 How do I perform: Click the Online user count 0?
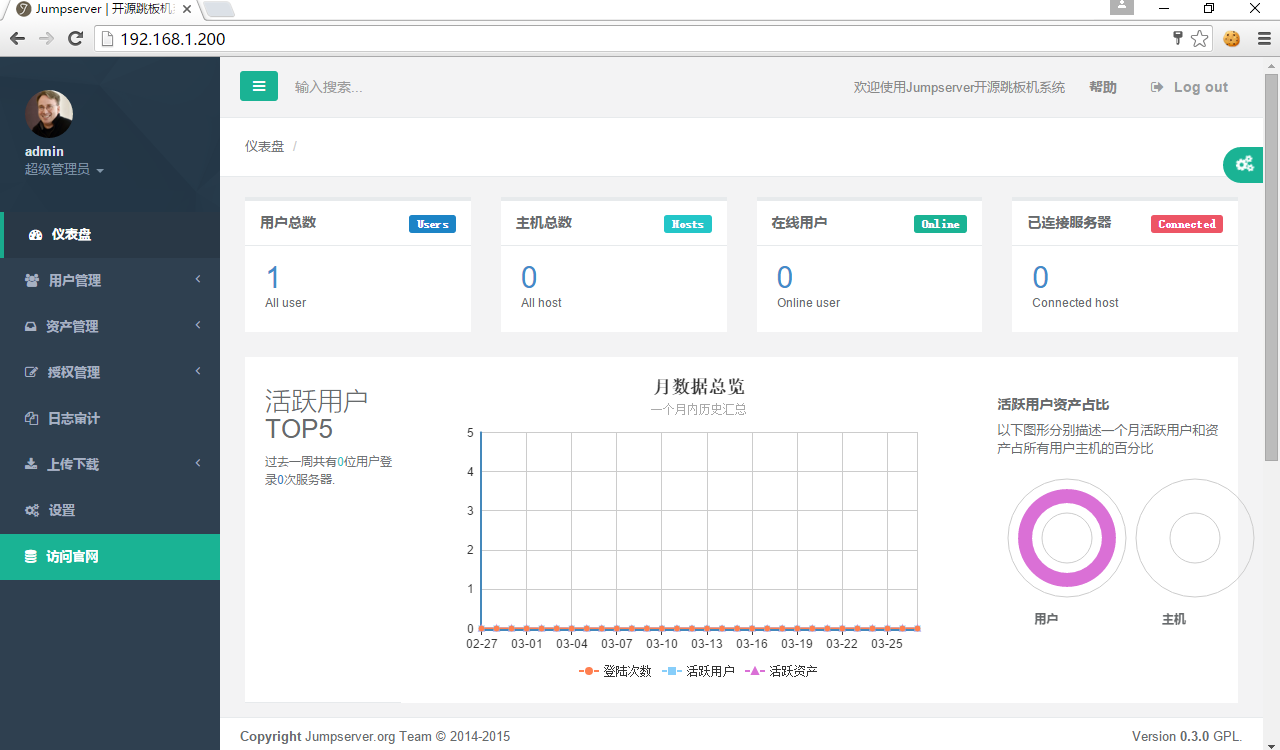pyautogui.click(x=785, y=277)
